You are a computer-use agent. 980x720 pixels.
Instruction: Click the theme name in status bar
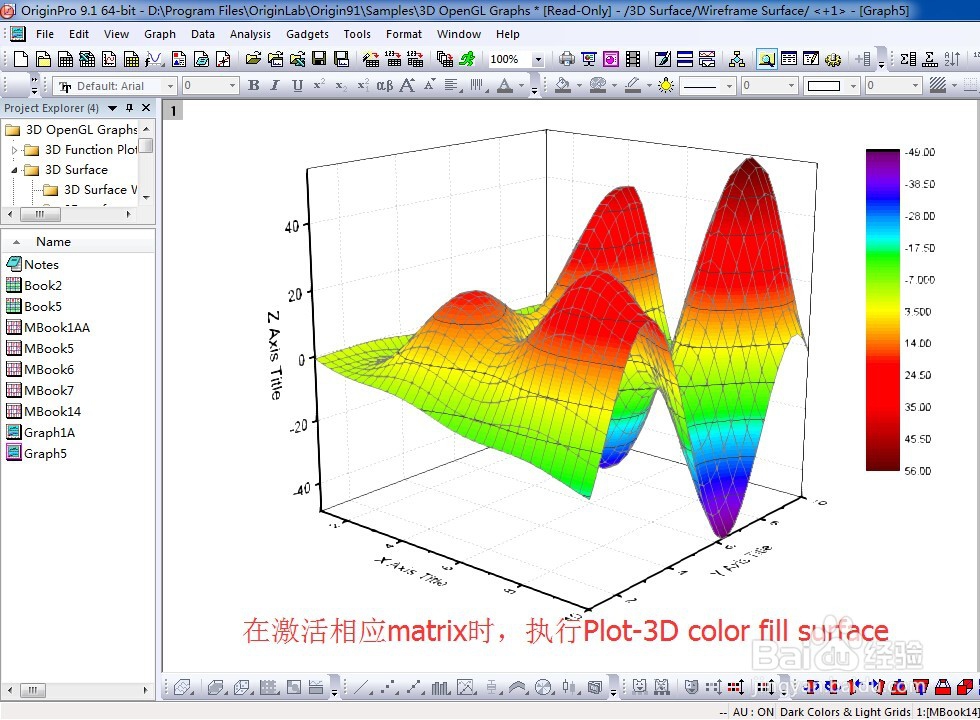845,712
